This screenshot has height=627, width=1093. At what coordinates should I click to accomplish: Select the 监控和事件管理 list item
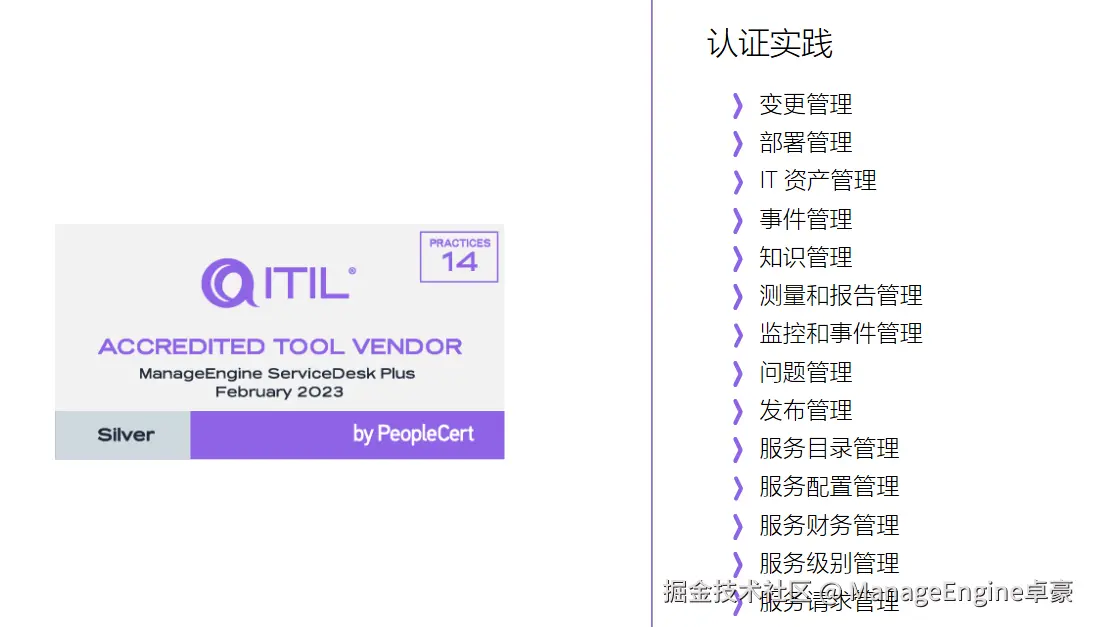[x=841, y=333]
